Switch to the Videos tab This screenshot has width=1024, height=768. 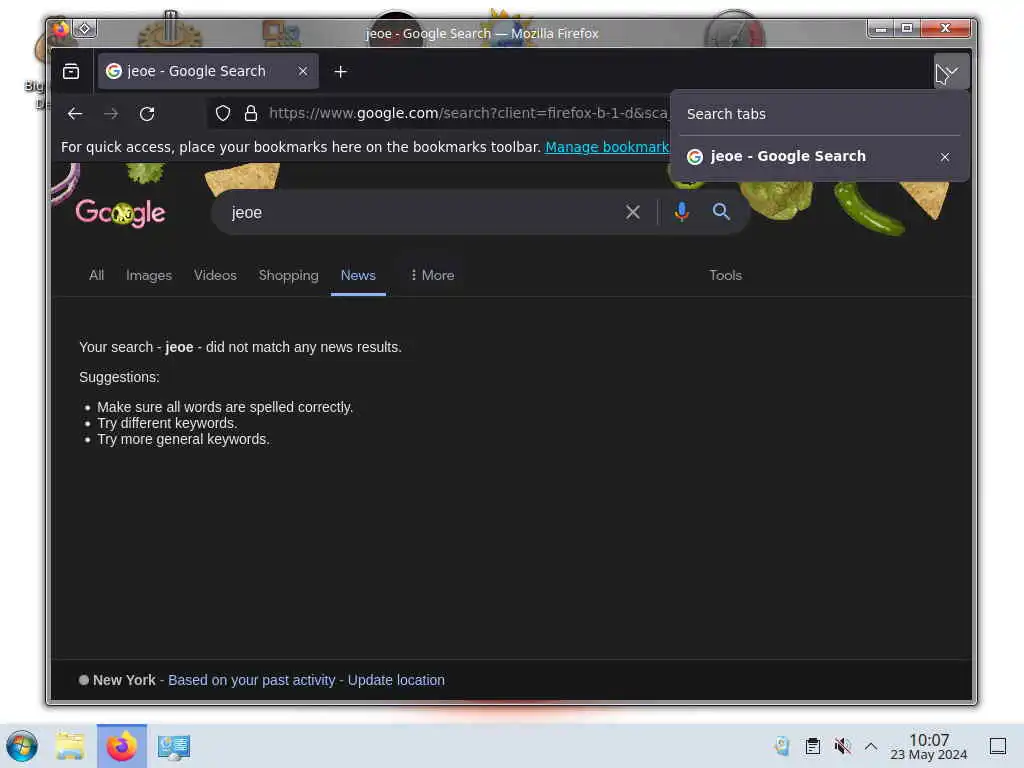point(215,275)
